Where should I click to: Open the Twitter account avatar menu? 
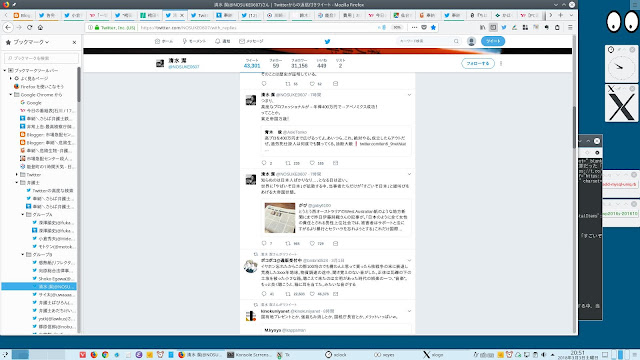click(x=471, y=41)
